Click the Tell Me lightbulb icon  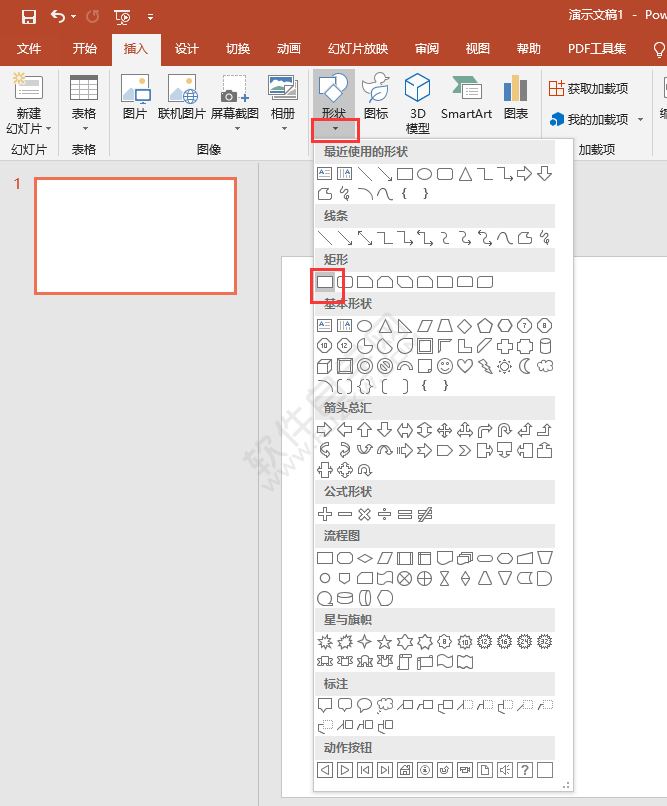[x=659, y=50]
